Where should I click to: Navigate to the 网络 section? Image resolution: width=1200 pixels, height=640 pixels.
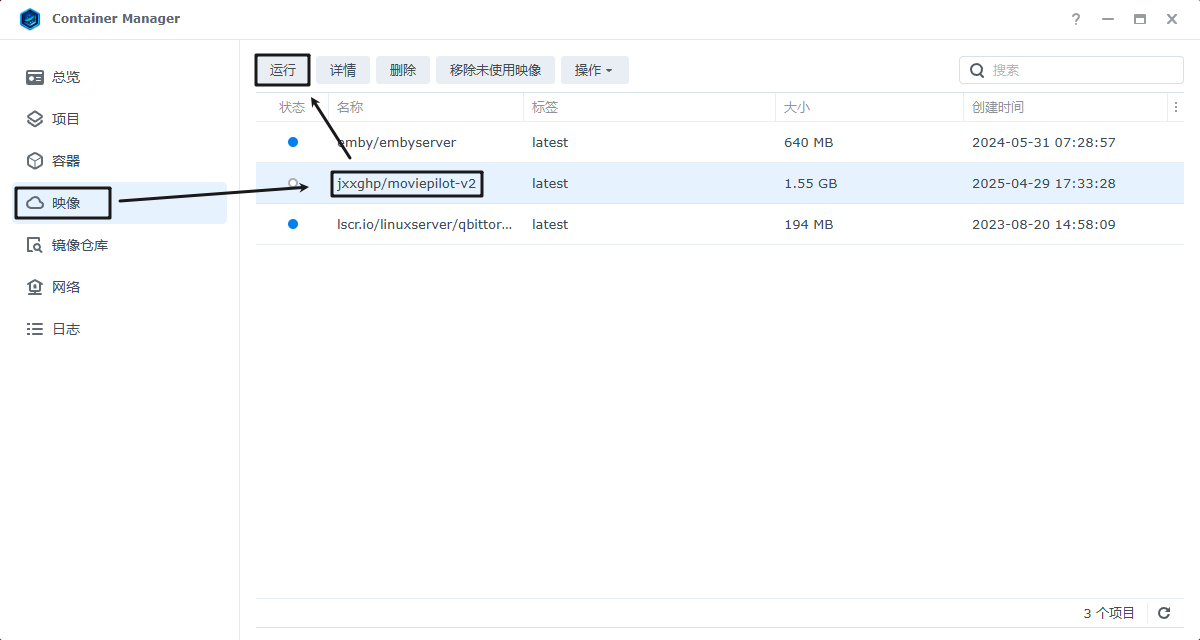120,287
